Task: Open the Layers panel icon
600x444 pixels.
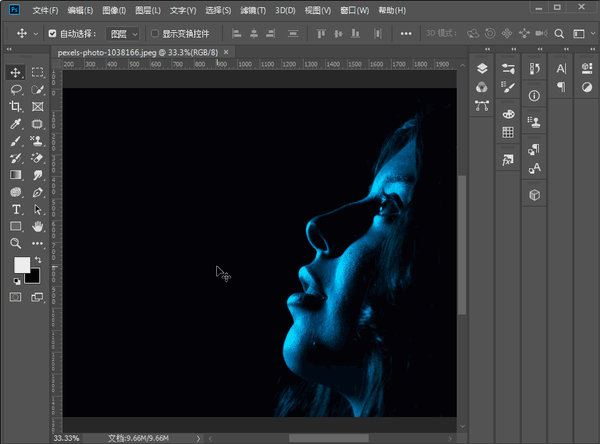Action: (481, 69)
